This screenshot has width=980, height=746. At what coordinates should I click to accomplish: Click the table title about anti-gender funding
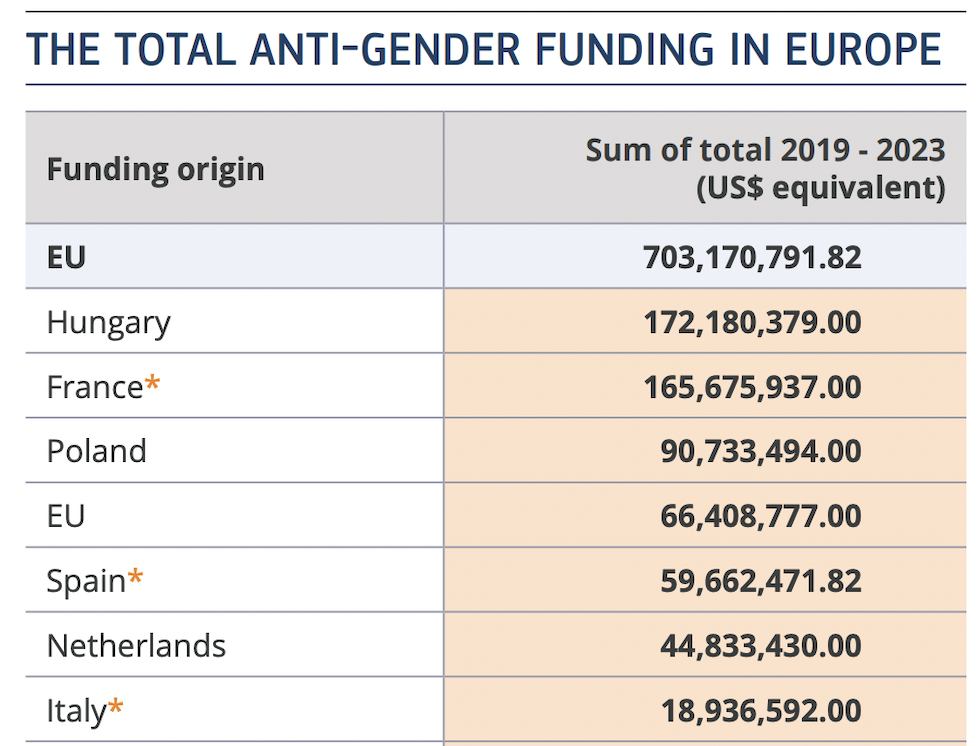484,50
